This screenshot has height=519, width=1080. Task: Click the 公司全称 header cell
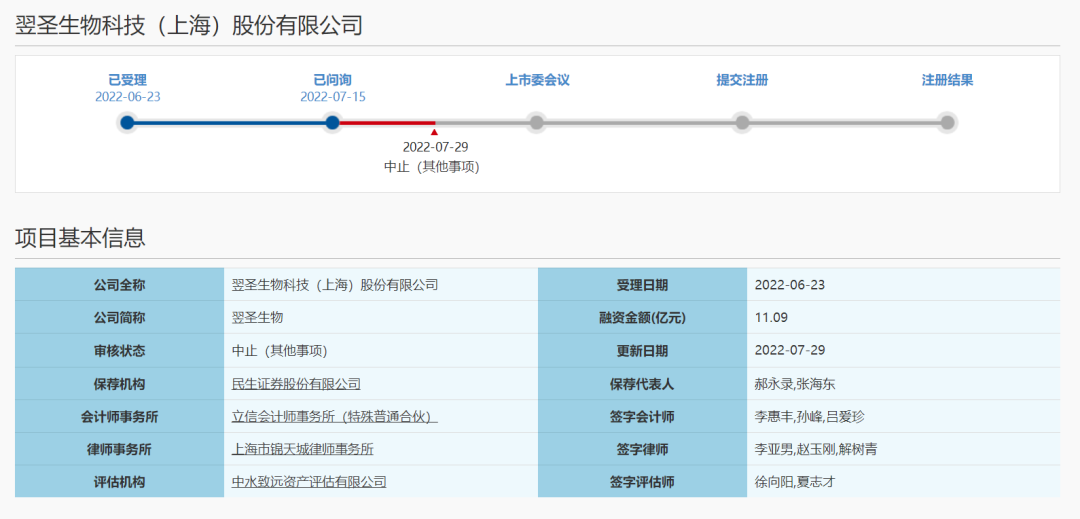(x=120, y=284)
